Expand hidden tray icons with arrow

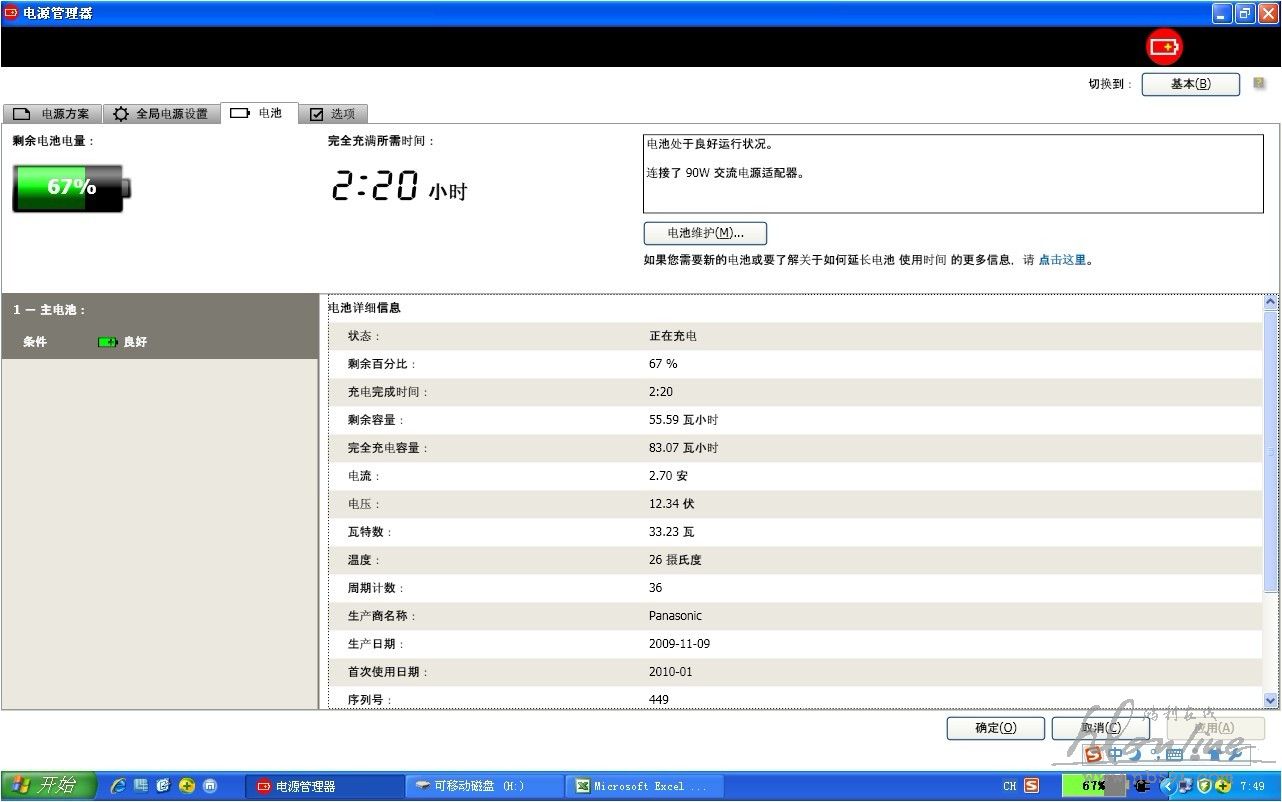pyautogui.click(x=1166, y=786)
